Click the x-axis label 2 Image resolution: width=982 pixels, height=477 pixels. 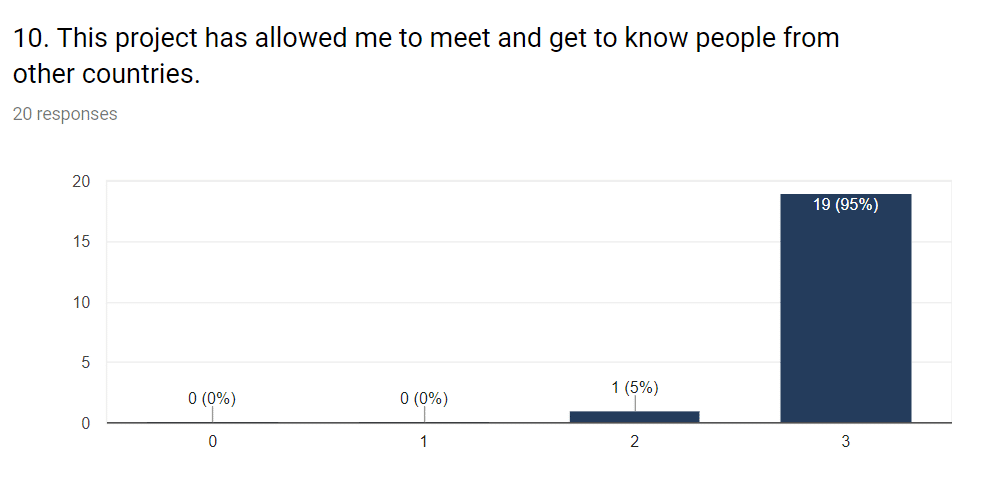click(634, 442)
